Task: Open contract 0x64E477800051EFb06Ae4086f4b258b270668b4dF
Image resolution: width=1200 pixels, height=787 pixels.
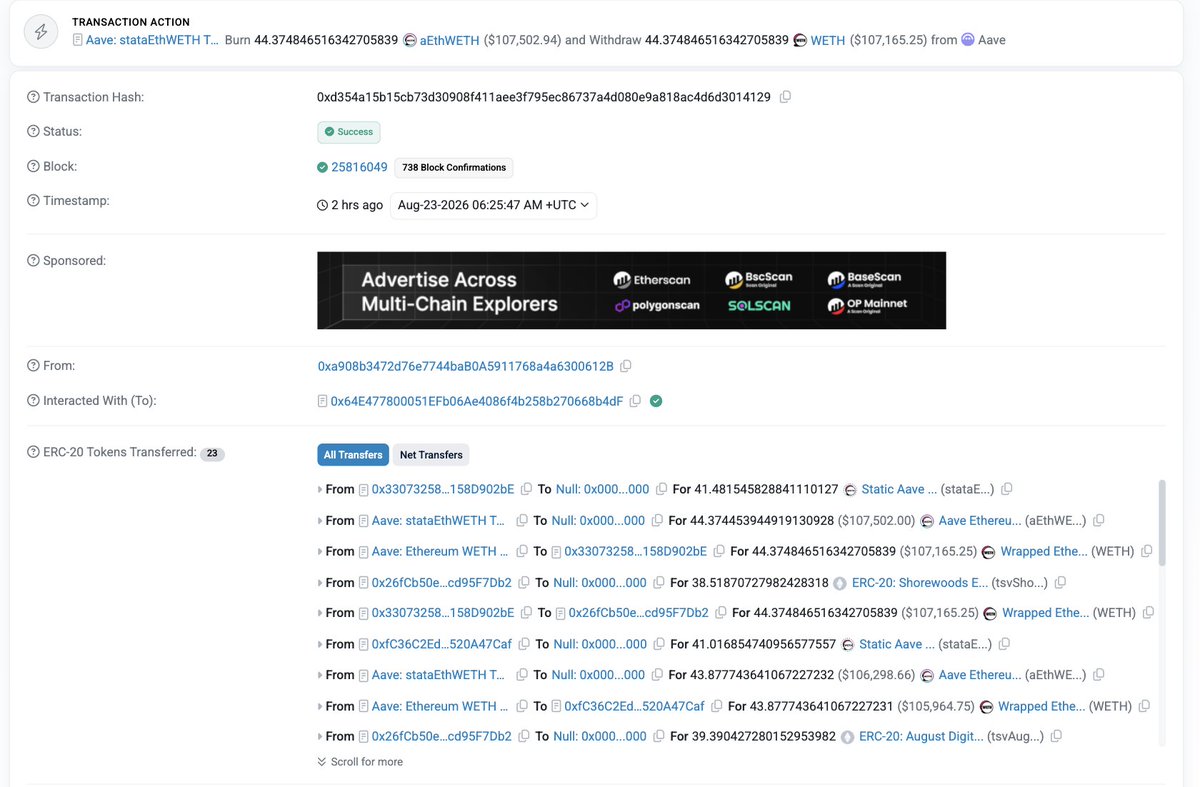Action: [477, 401]
